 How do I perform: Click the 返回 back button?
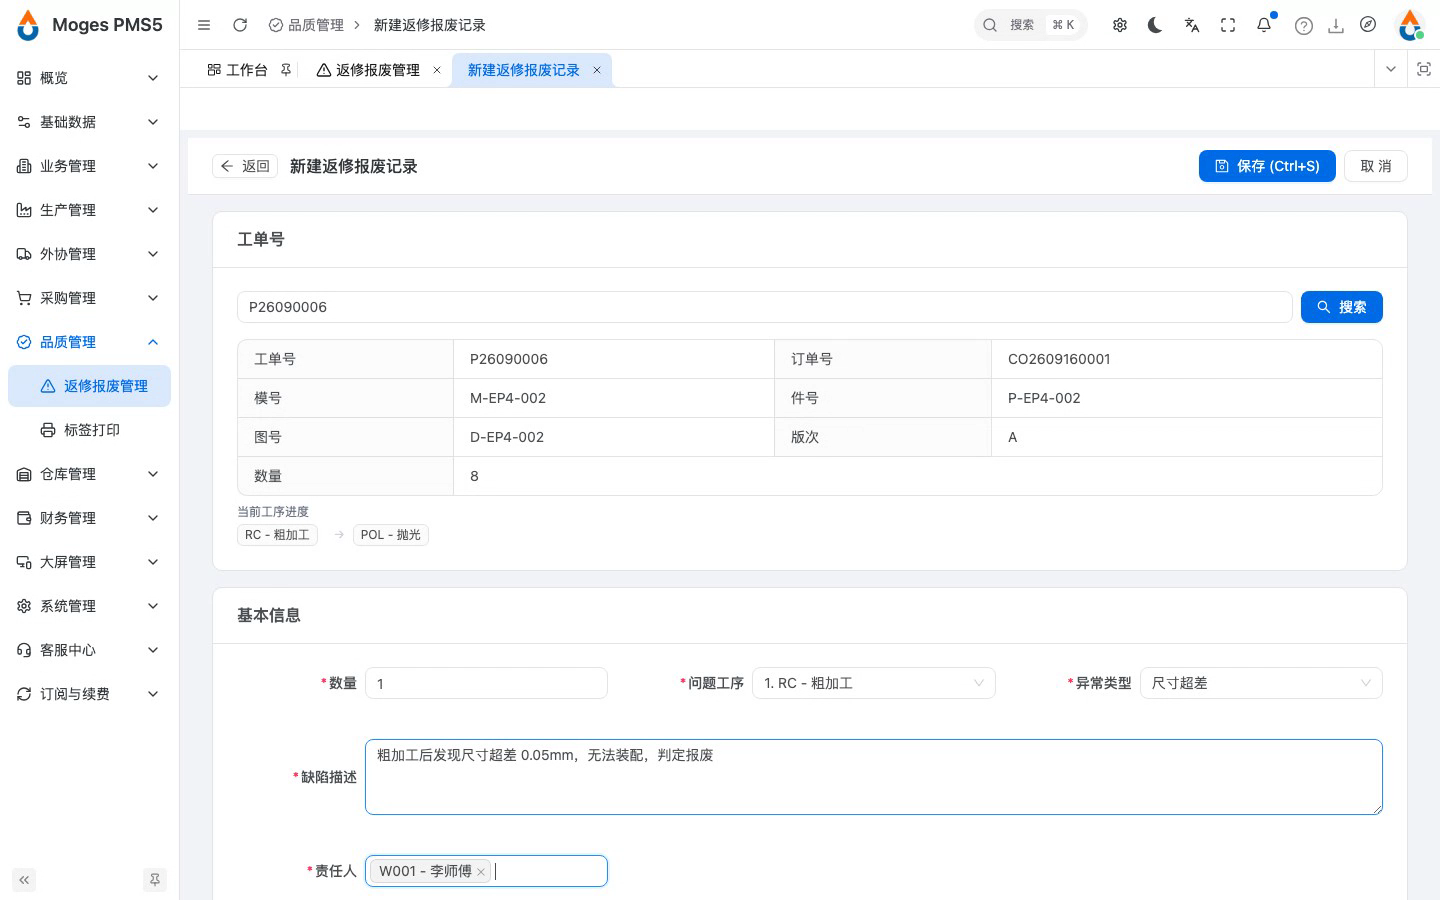coord(245,166)
